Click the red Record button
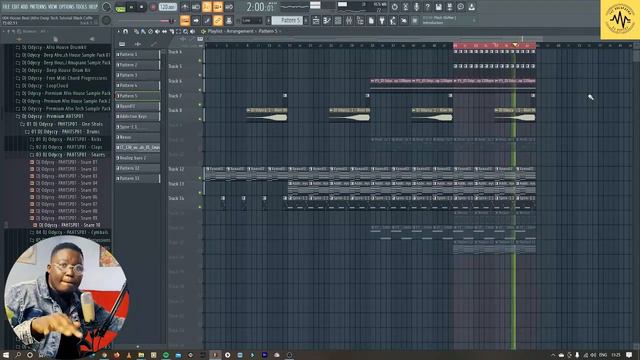 tap(153, 7)
